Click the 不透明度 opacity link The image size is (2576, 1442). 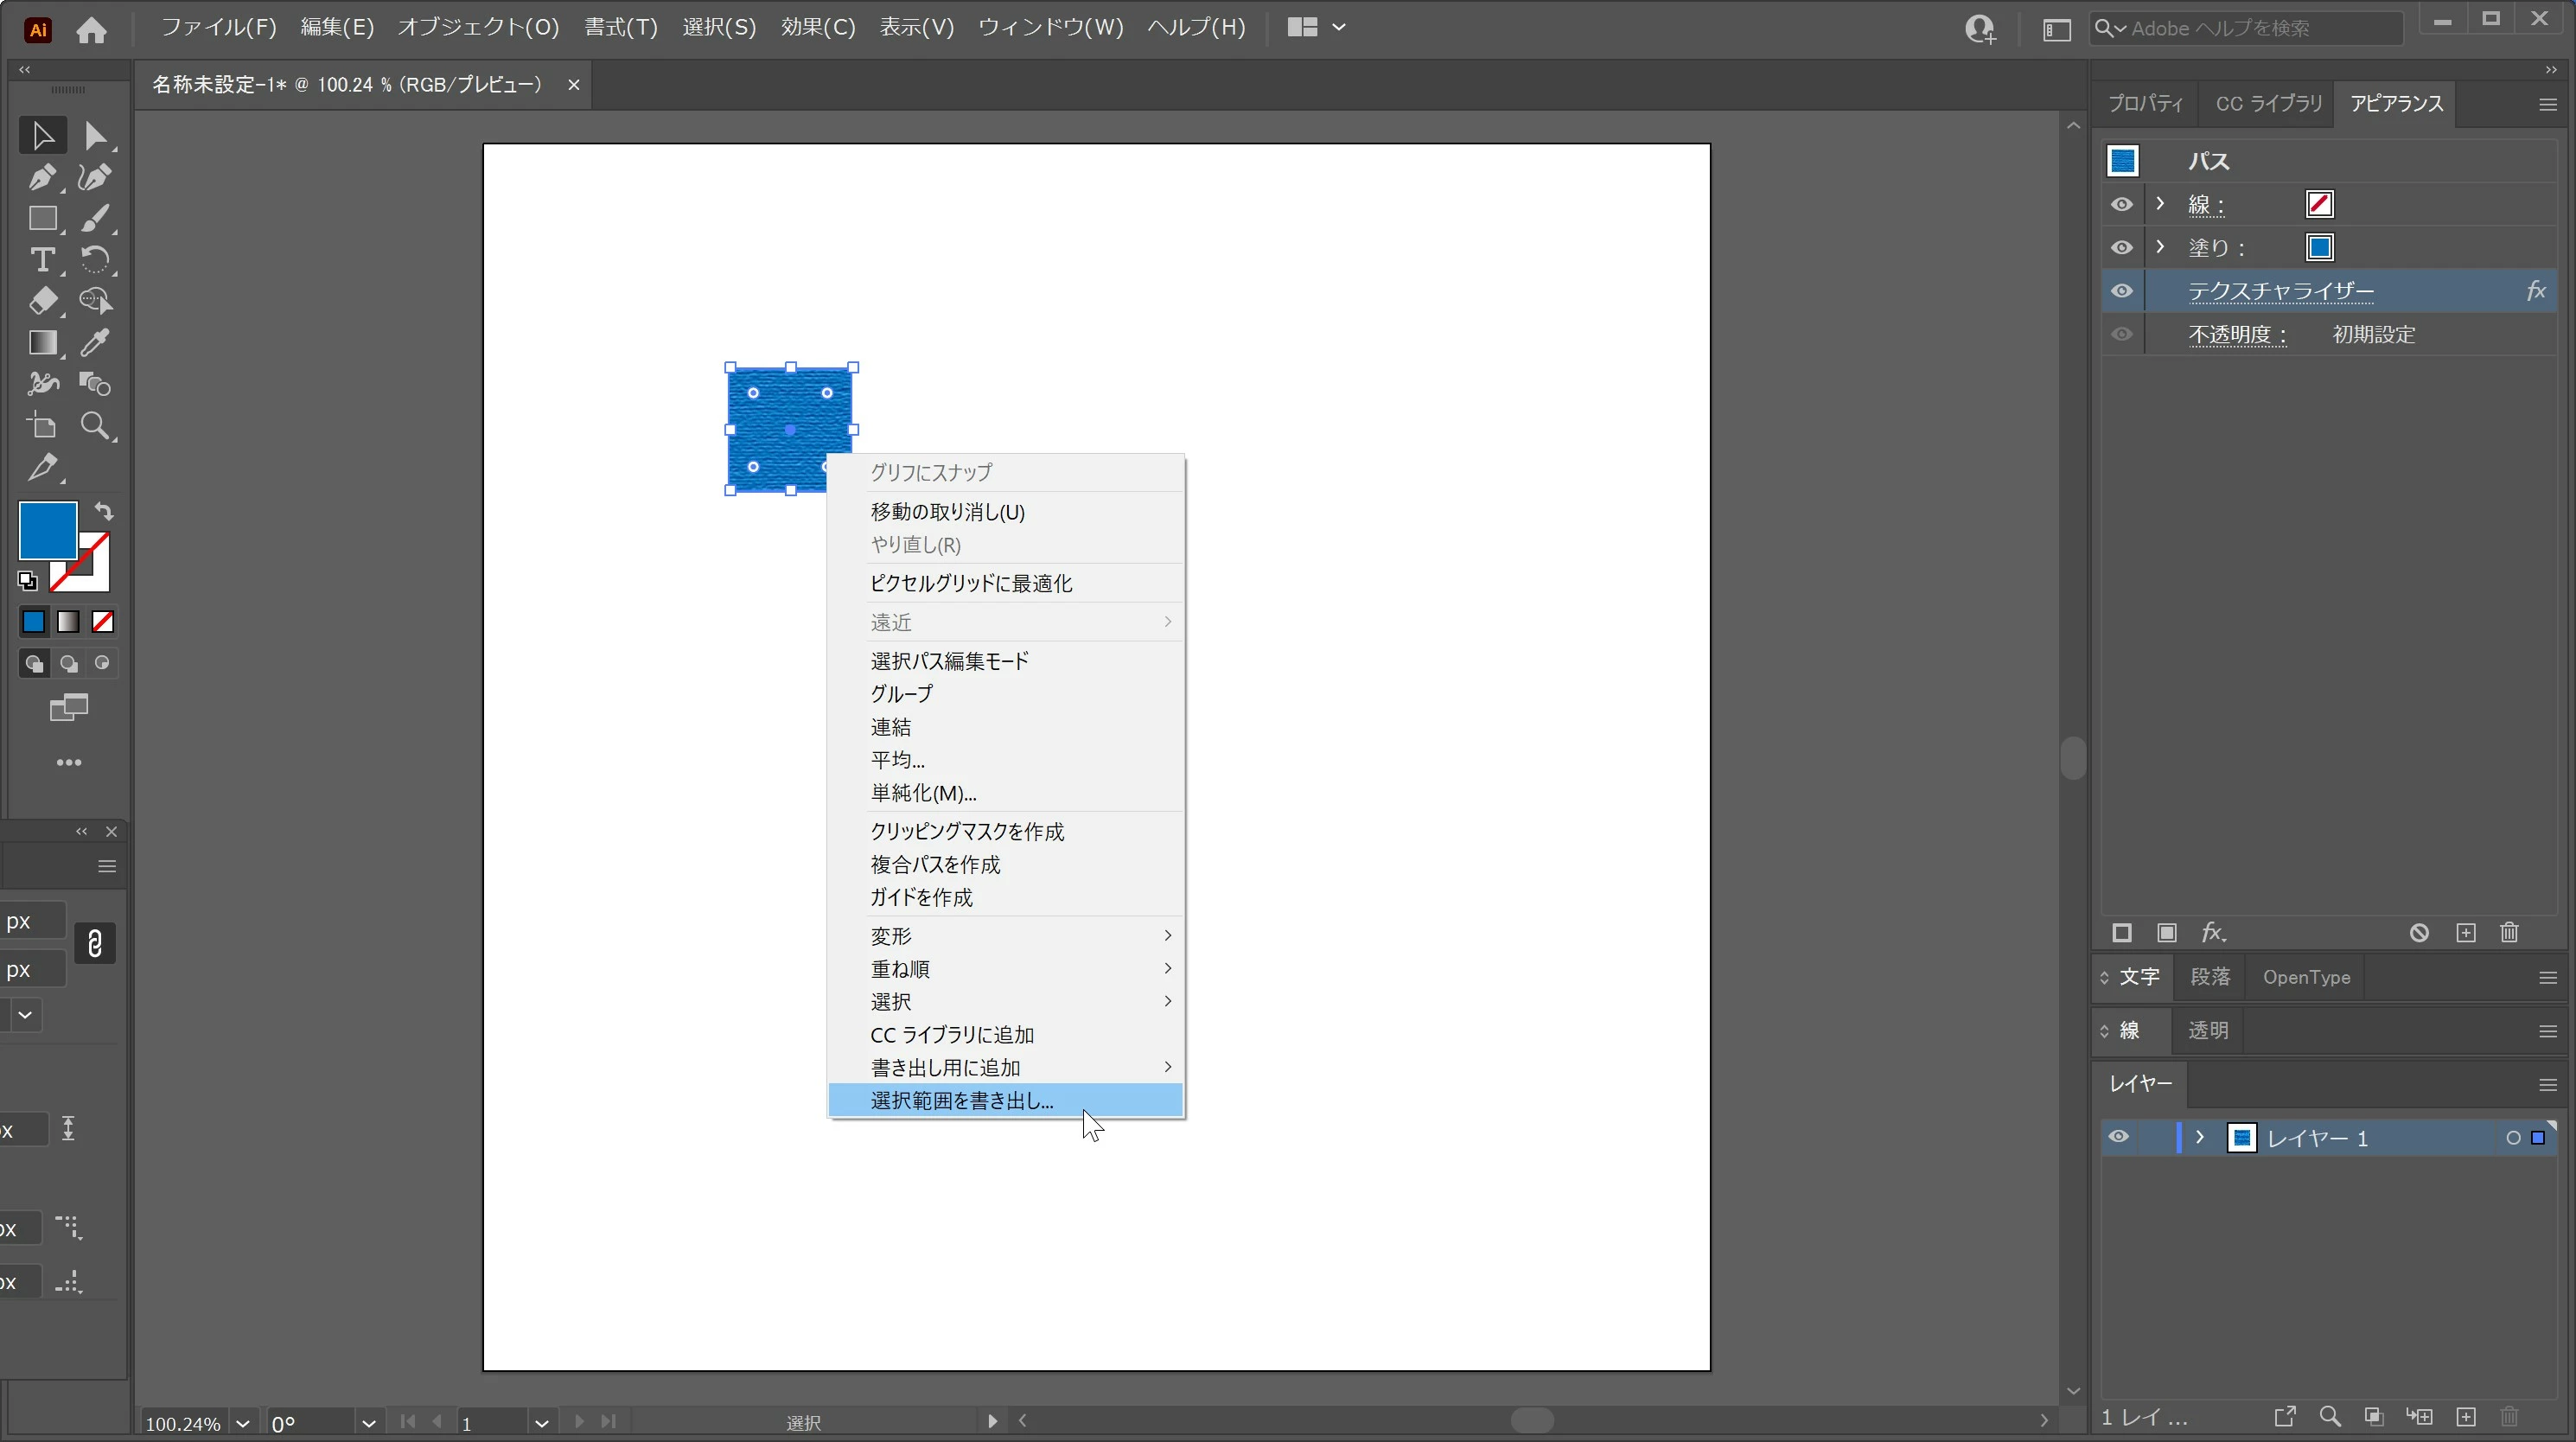coord(2236,335)
